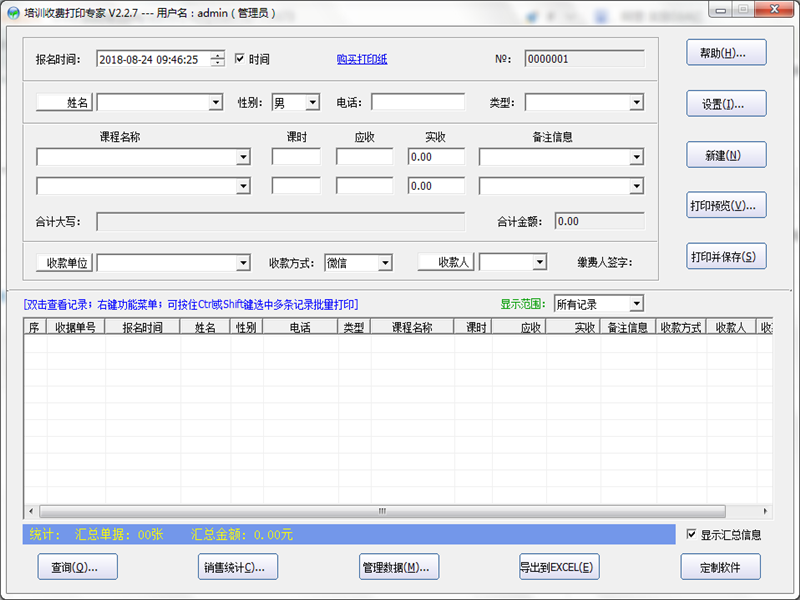Click the second 课时 input field
The width and height of the screenshot is (800, 600).
tap(296, 186)
